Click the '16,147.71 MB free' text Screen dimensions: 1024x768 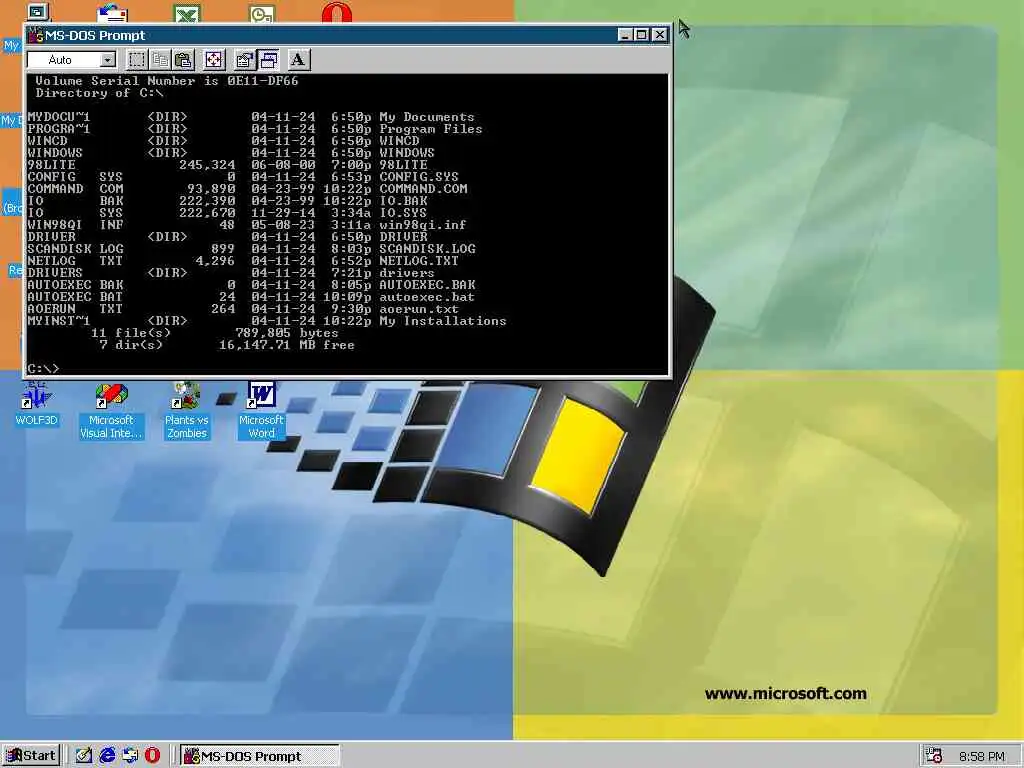click(x=287, y=345)
